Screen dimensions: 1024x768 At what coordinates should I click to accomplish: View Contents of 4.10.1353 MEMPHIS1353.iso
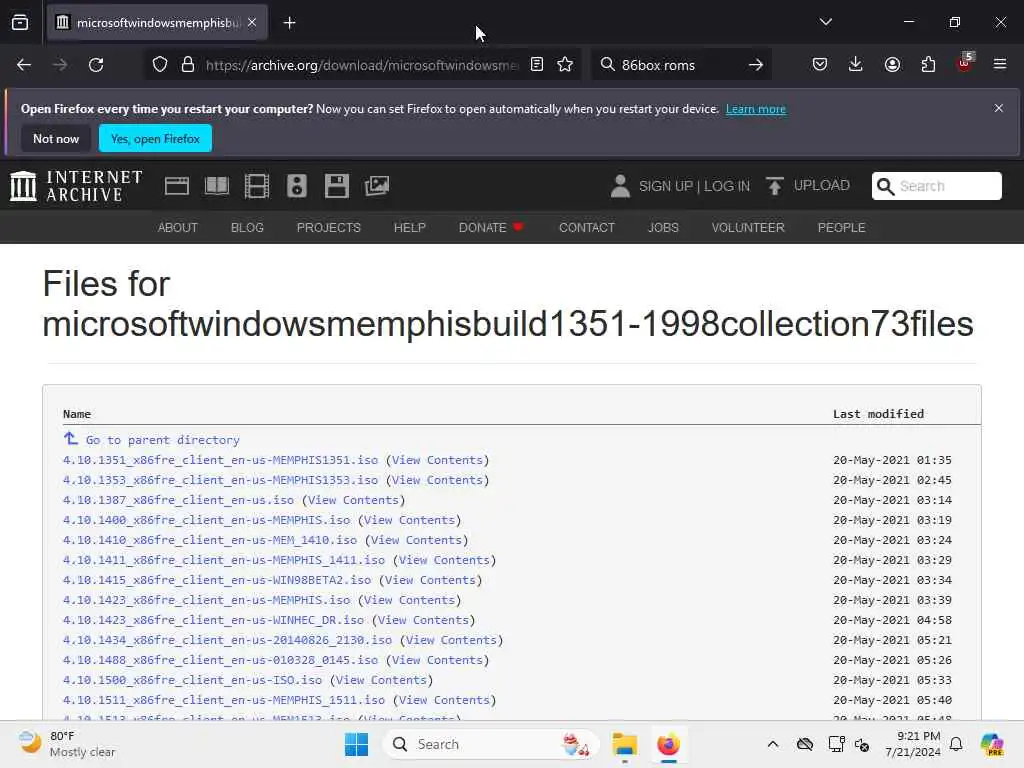point(438,480)
